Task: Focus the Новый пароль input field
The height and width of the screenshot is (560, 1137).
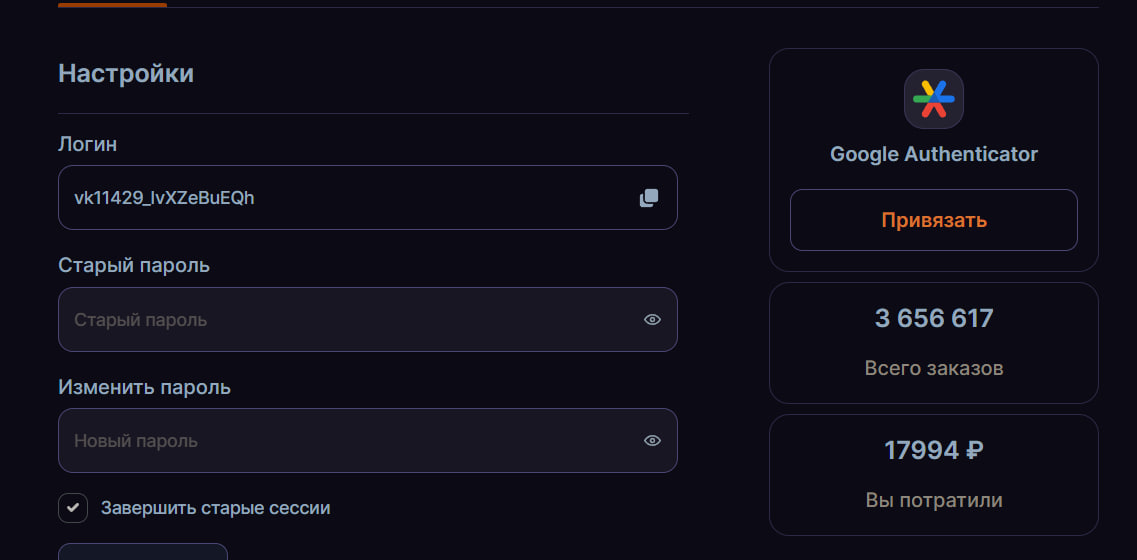Action: click(368, 440)
